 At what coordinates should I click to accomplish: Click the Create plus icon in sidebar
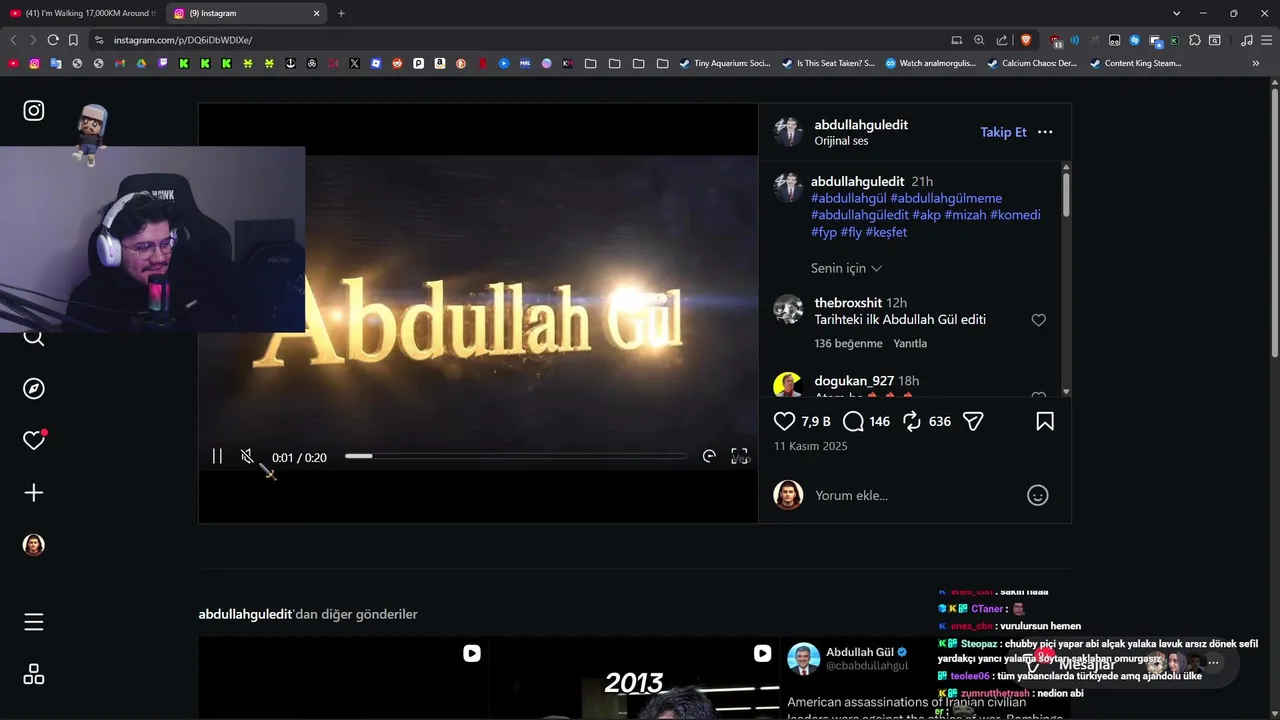pos(34,493)
